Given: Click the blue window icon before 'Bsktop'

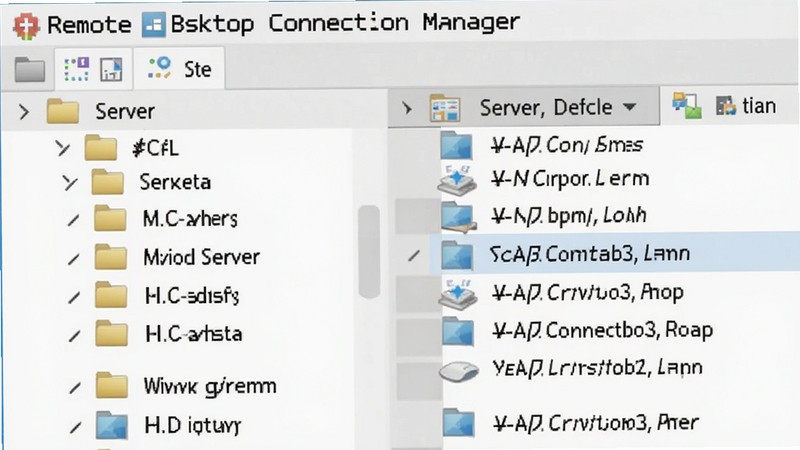Looking at the screenshot, I should click(x=154, y=25).
